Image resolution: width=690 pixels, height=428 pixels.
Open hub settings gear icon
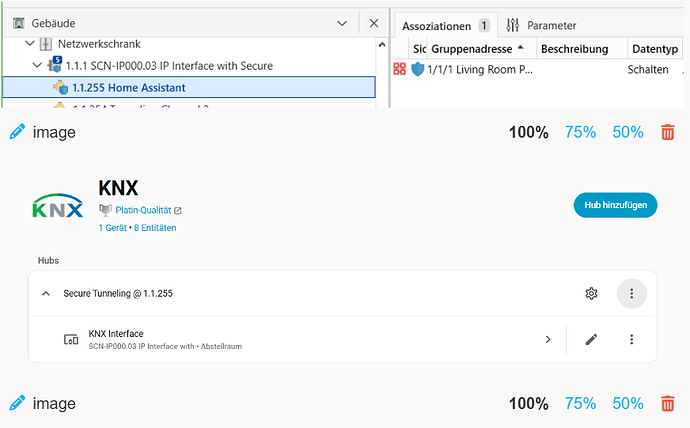(591, 293)
